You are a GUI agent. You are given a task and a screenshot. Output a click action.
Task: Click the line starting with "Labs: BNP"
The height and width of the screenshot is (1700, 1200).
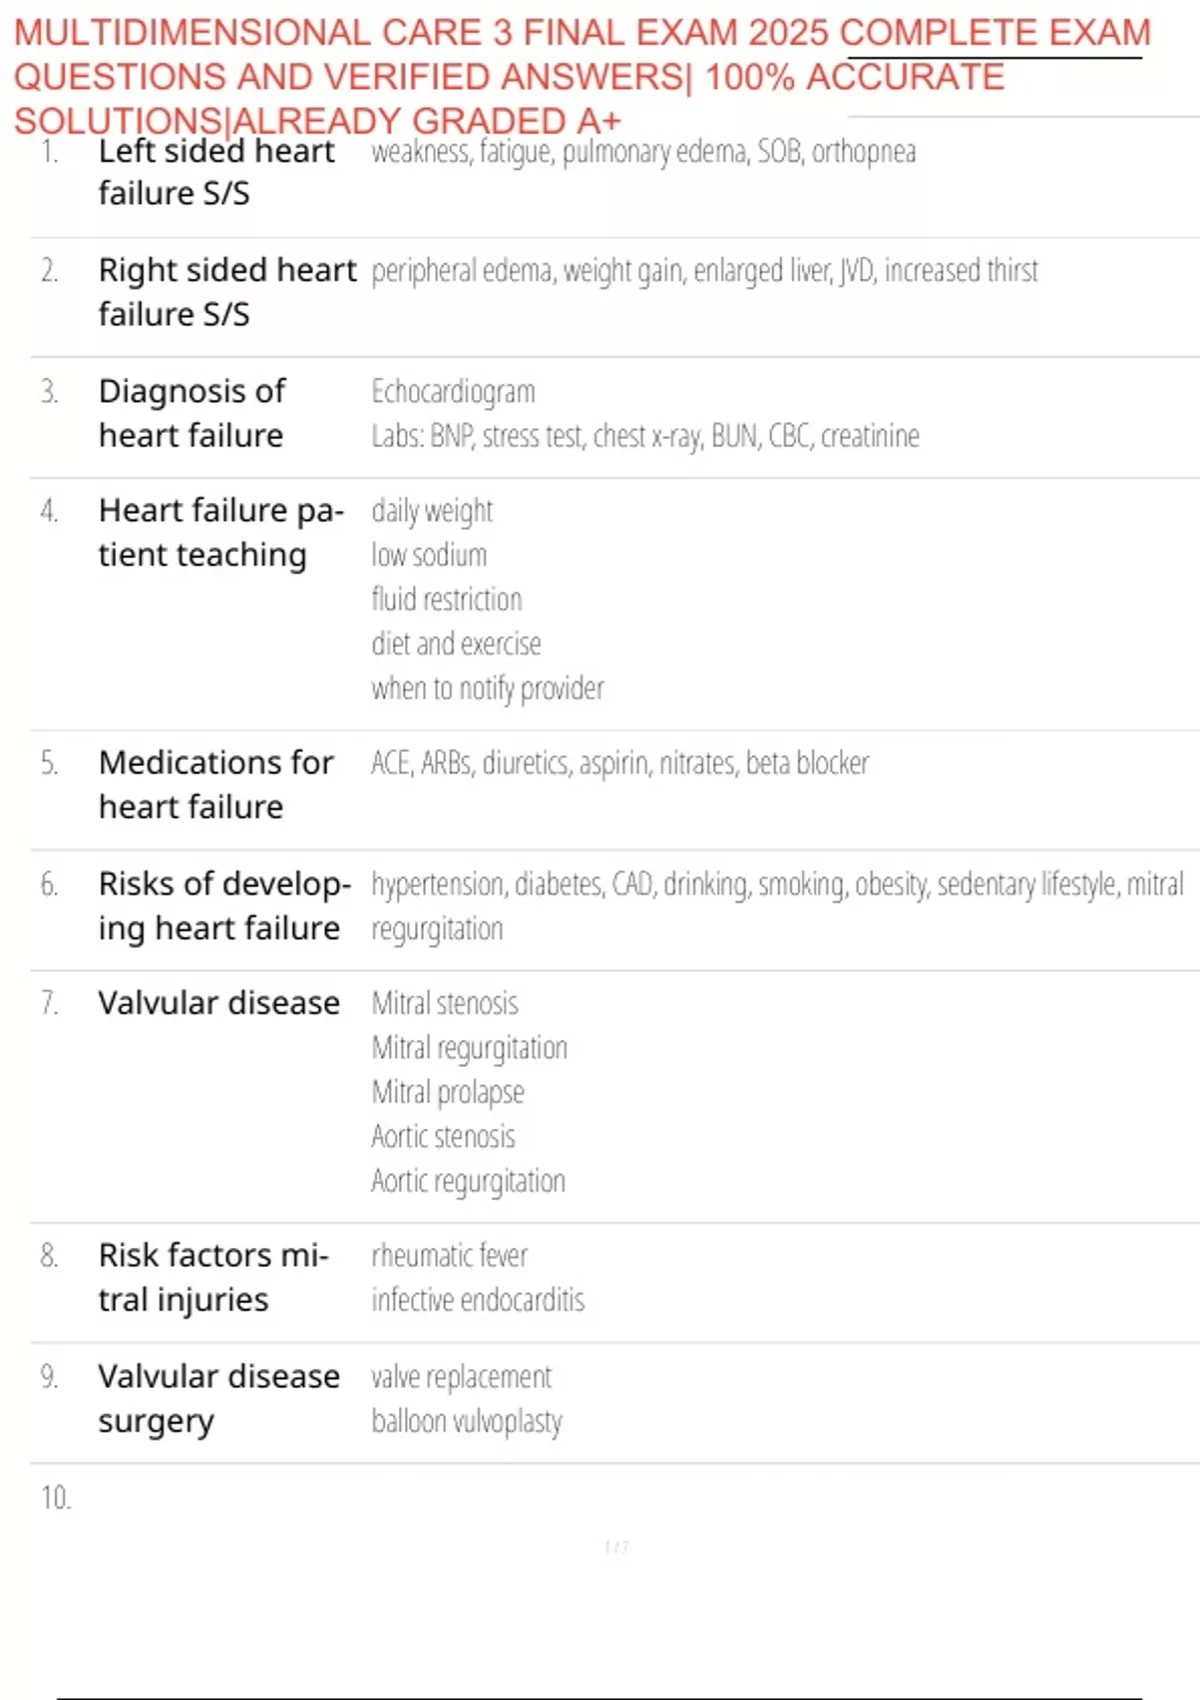pyautogui.click(x=645, y=436)
